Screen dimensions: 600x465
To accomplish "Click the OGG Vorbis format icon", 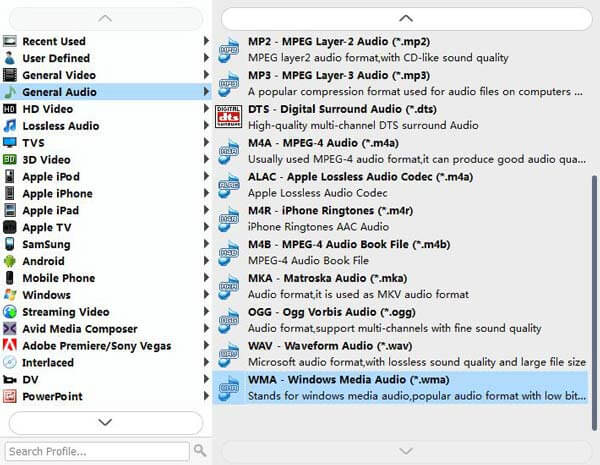I will [228, 320].
